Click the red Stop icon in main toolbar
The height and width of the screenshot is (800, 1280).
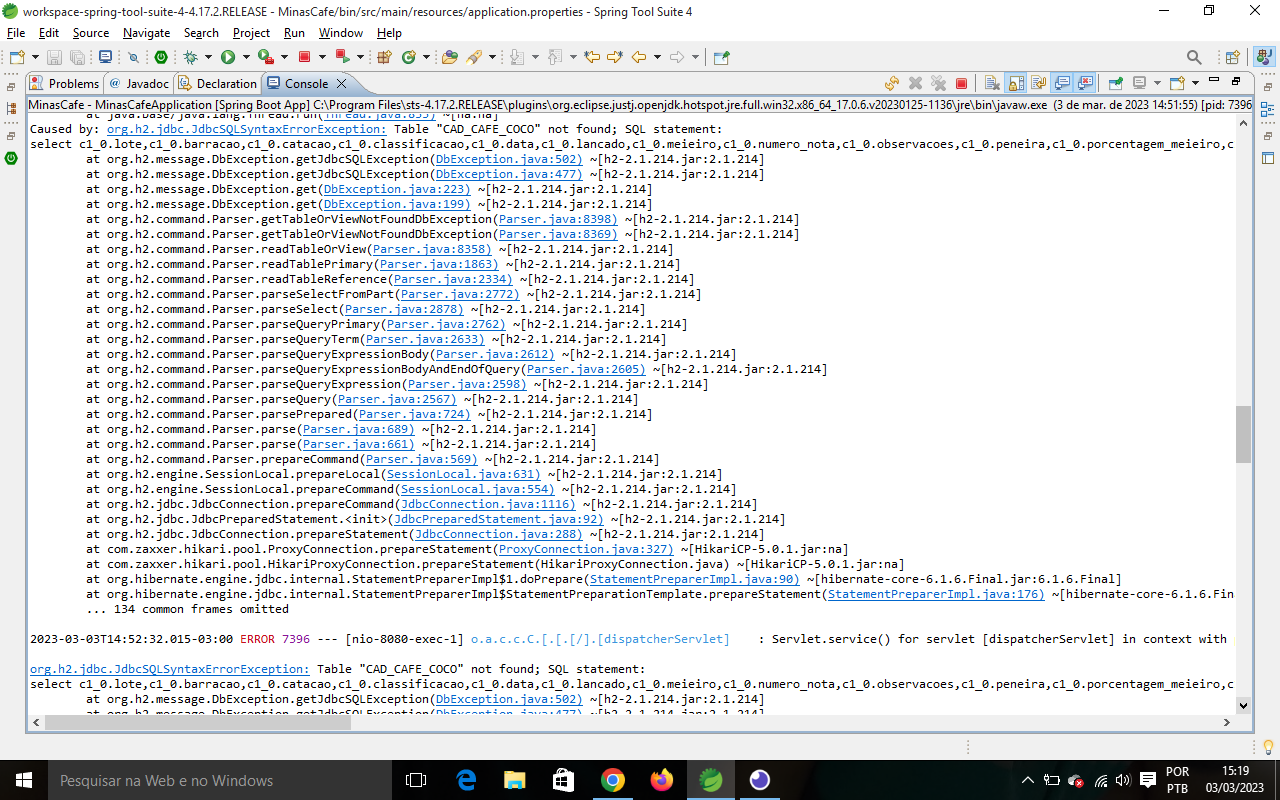tap(305, 57)
